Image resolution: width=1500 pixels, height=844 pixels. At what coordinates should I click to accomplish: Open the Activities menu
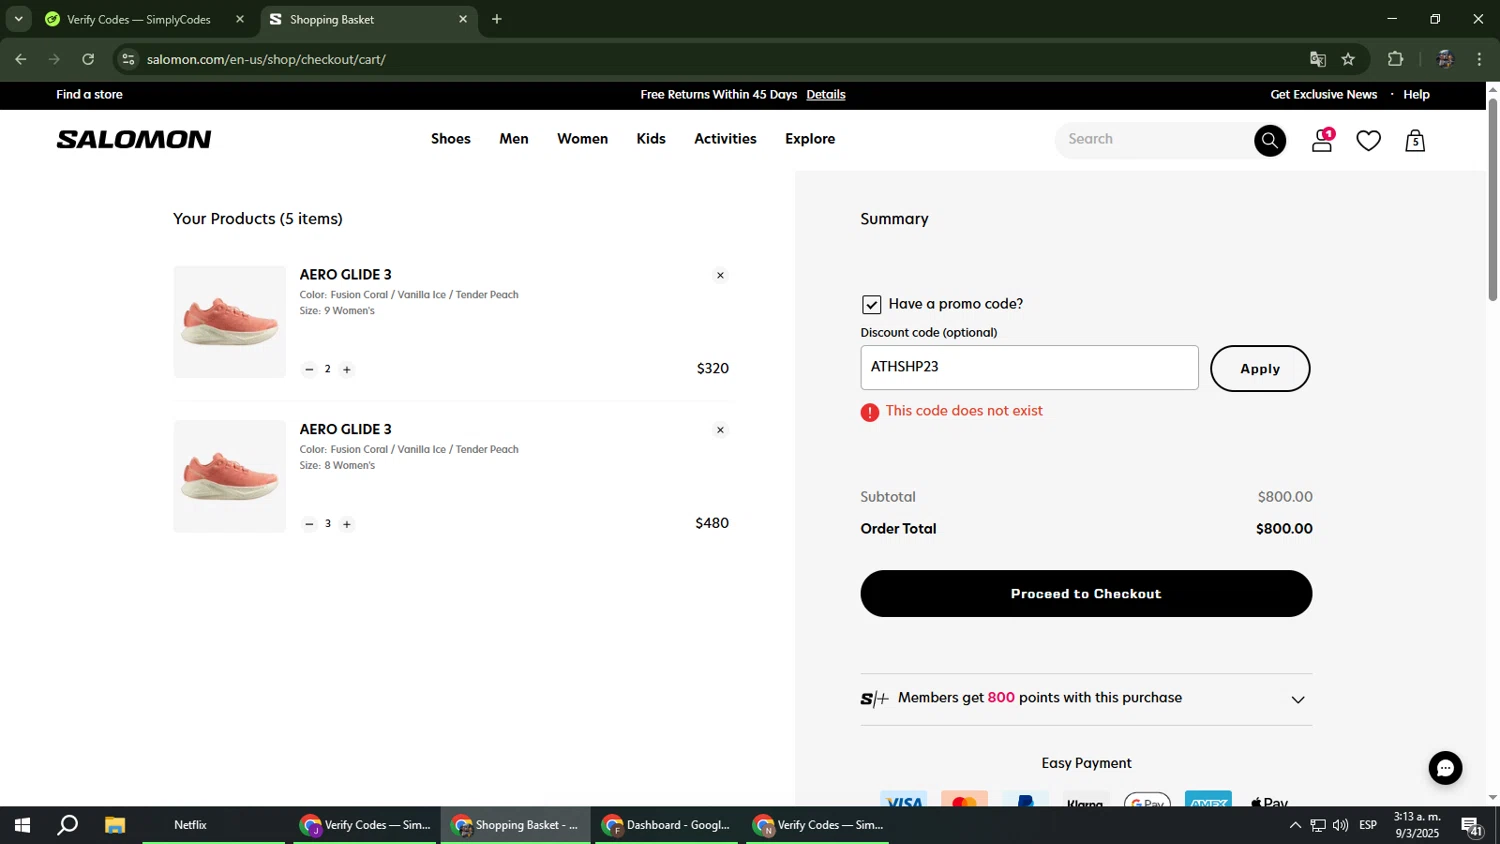pyautogui.click(x=725, y=139)
